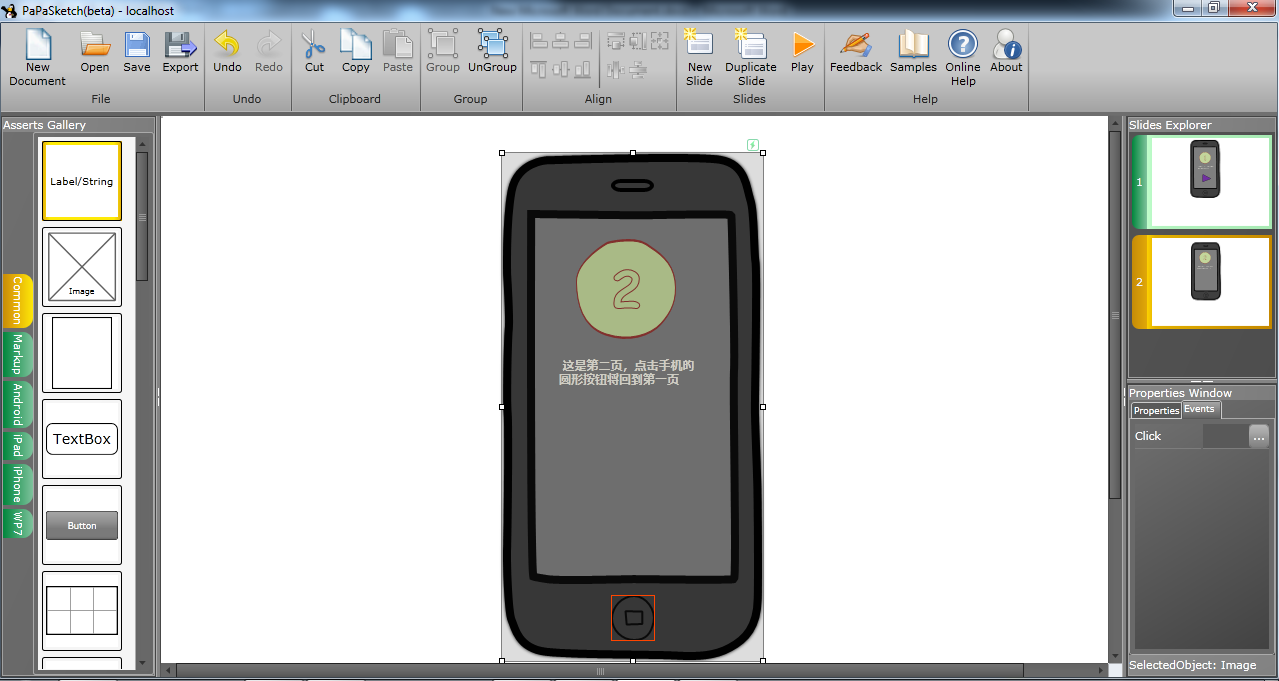
Task: Switch to the Markup gallery tab
Action: 17,355
